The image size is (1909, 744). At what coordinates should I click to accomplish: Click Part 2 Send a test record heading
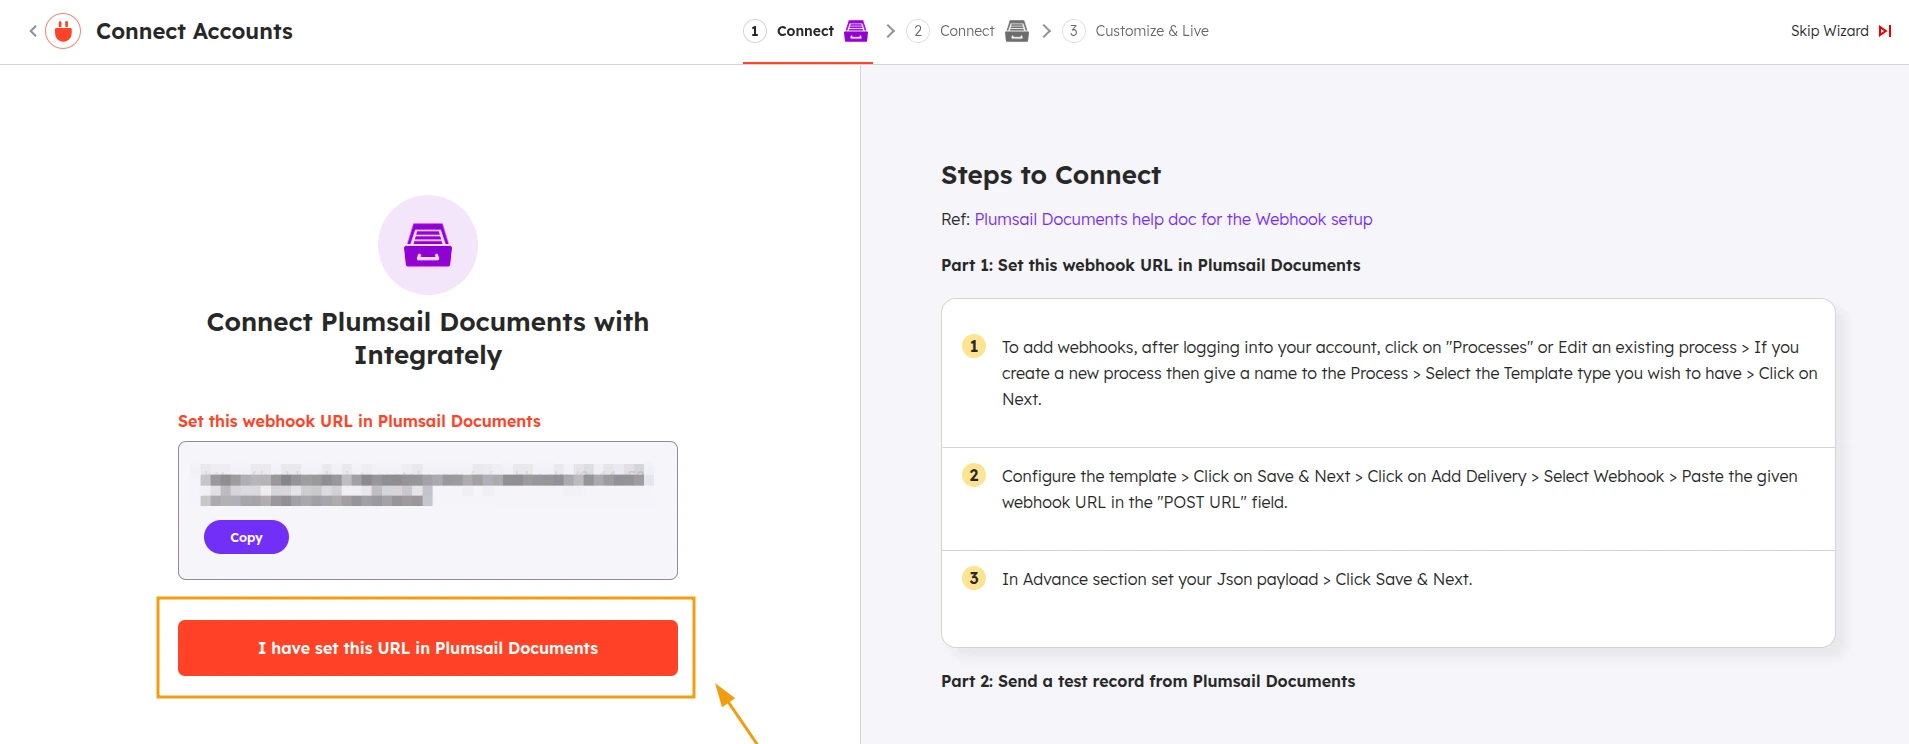[1148, 681]
